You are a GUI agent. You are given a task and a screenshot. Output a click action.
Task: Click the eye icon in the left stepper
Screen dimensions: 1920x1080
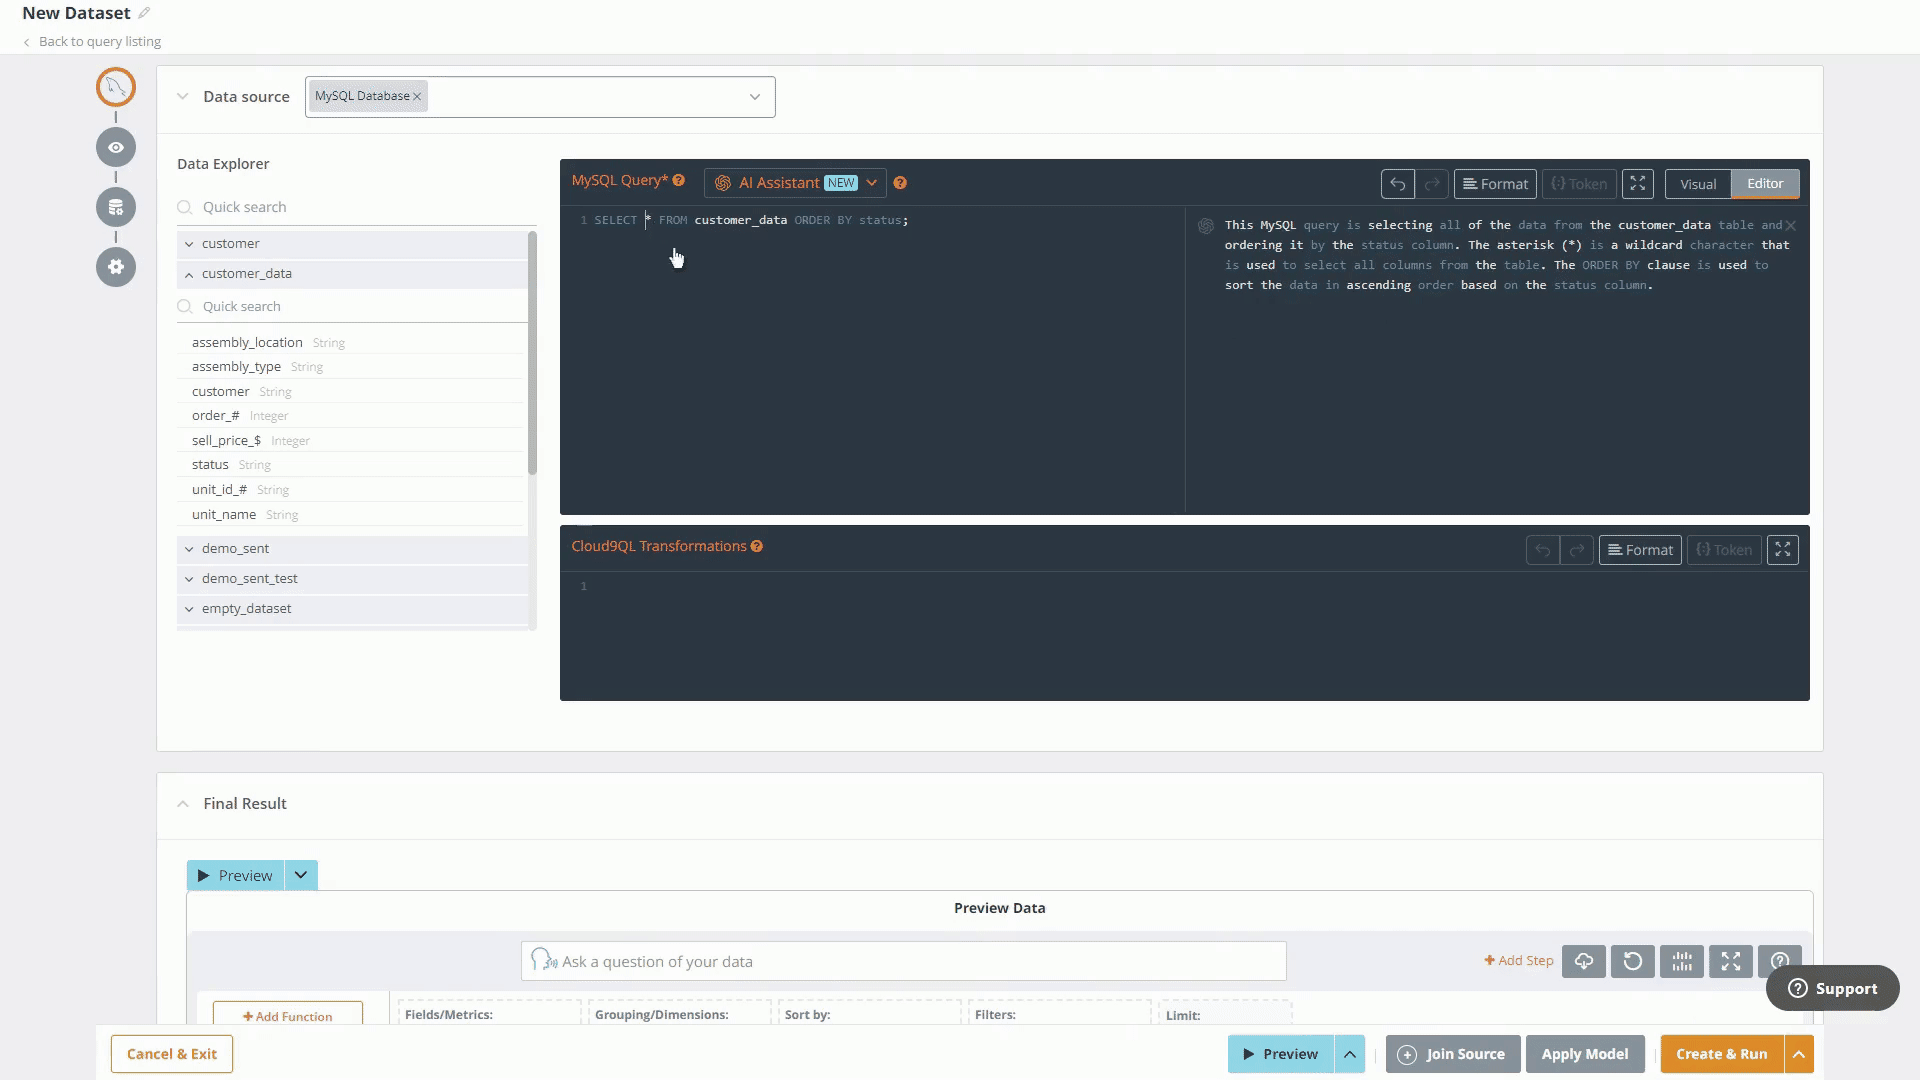click(116, 147)
